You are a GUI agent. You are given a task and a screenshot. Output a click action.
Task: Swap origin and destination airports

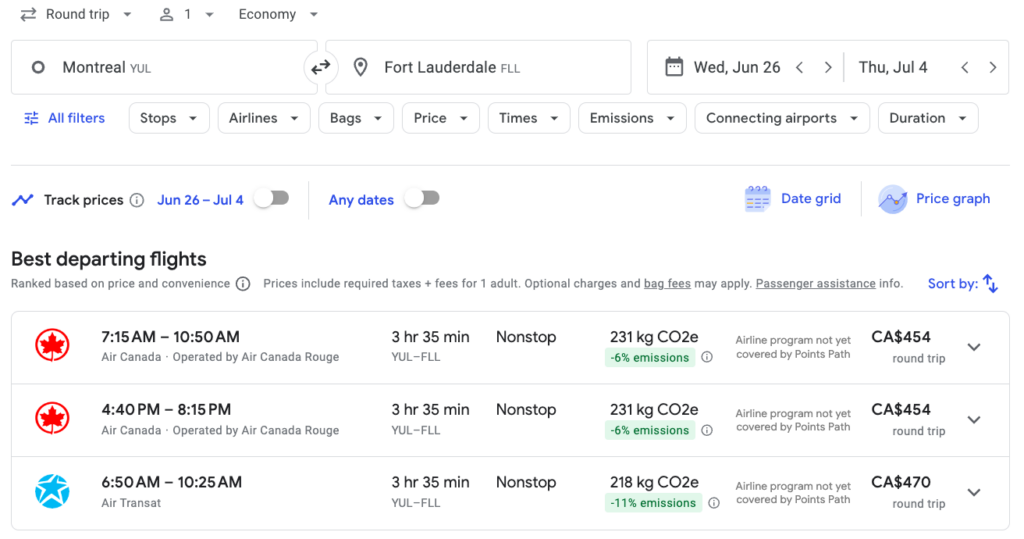click(320, 68)
